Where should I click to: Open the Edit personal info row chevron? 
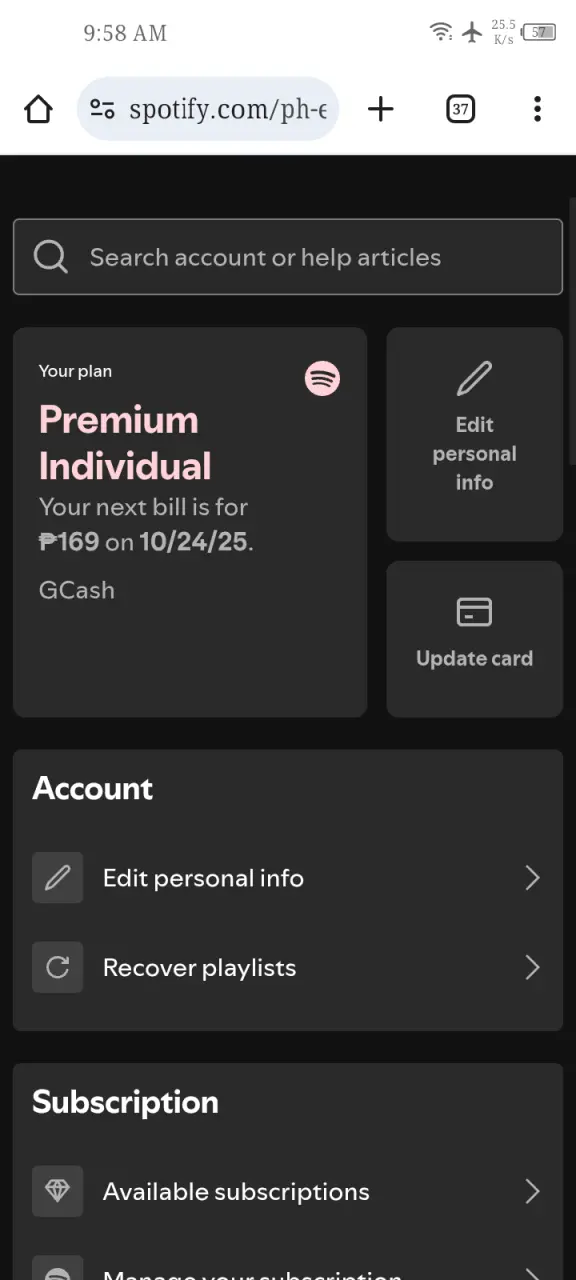pos(532,878)
